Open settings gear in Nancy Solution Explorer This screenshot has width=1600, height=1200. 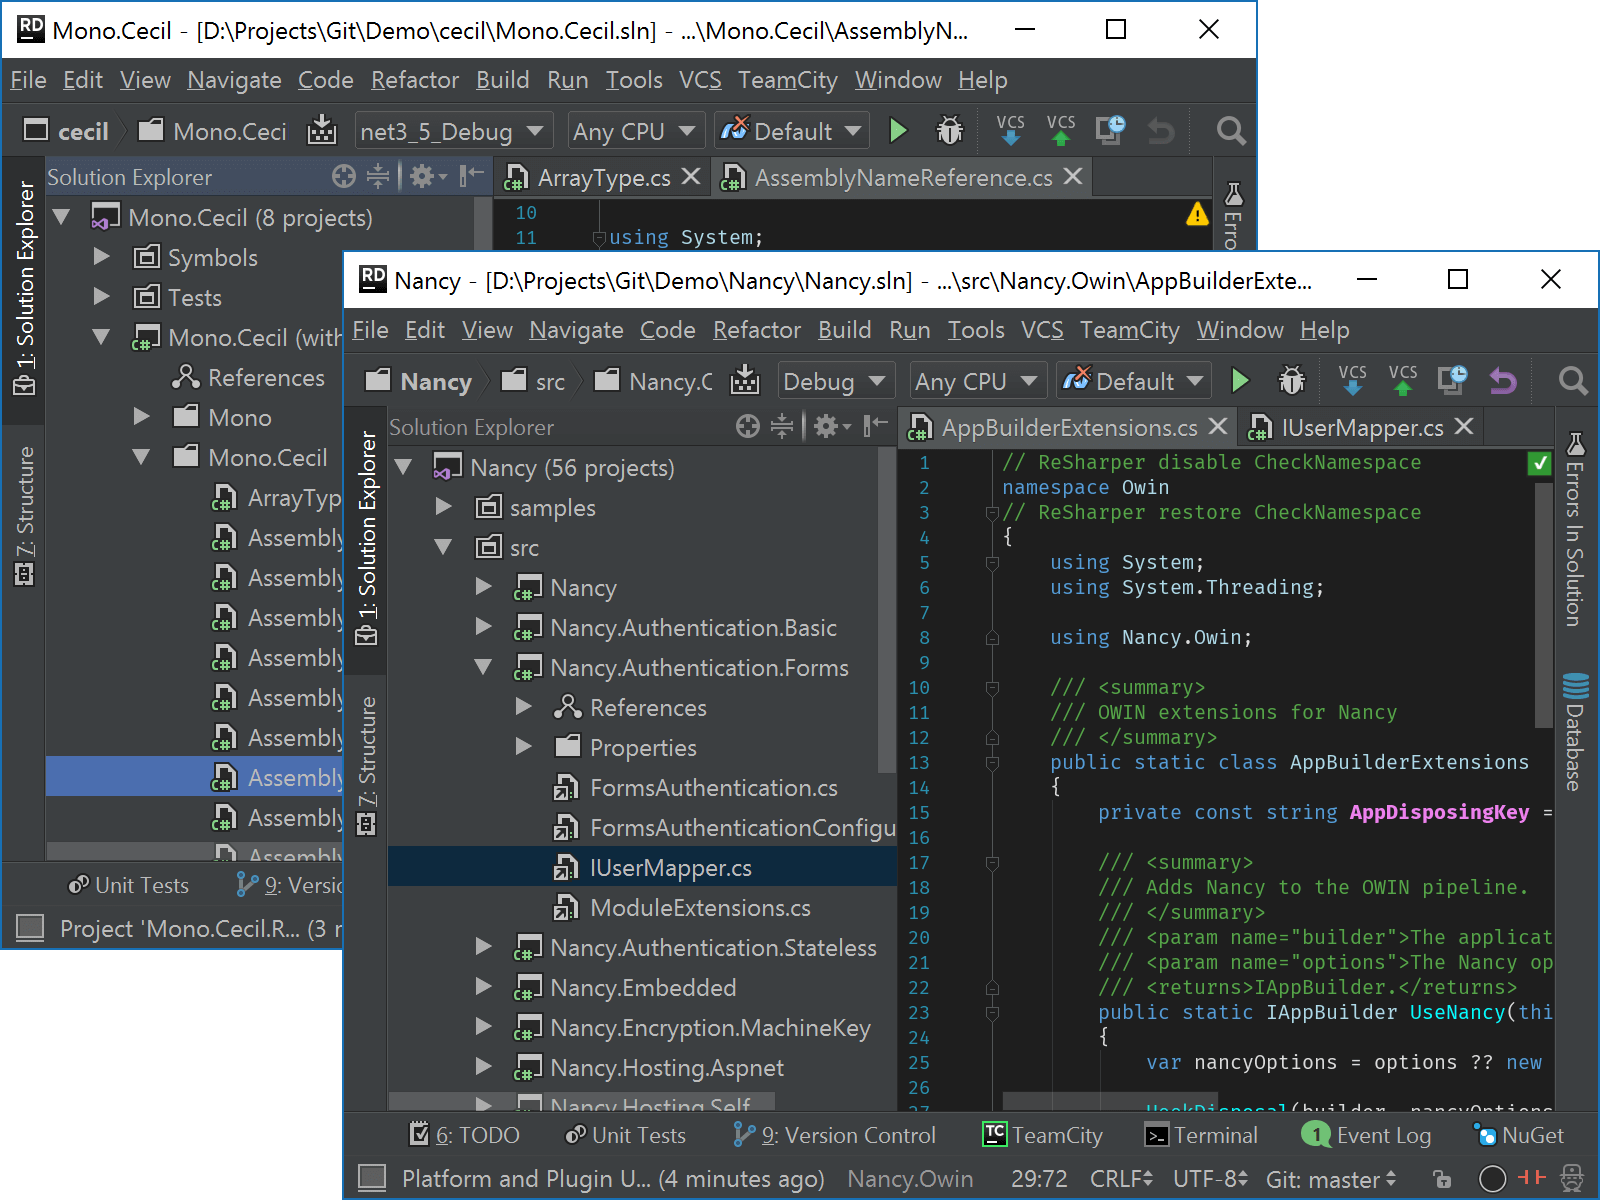tap(831, 427)
